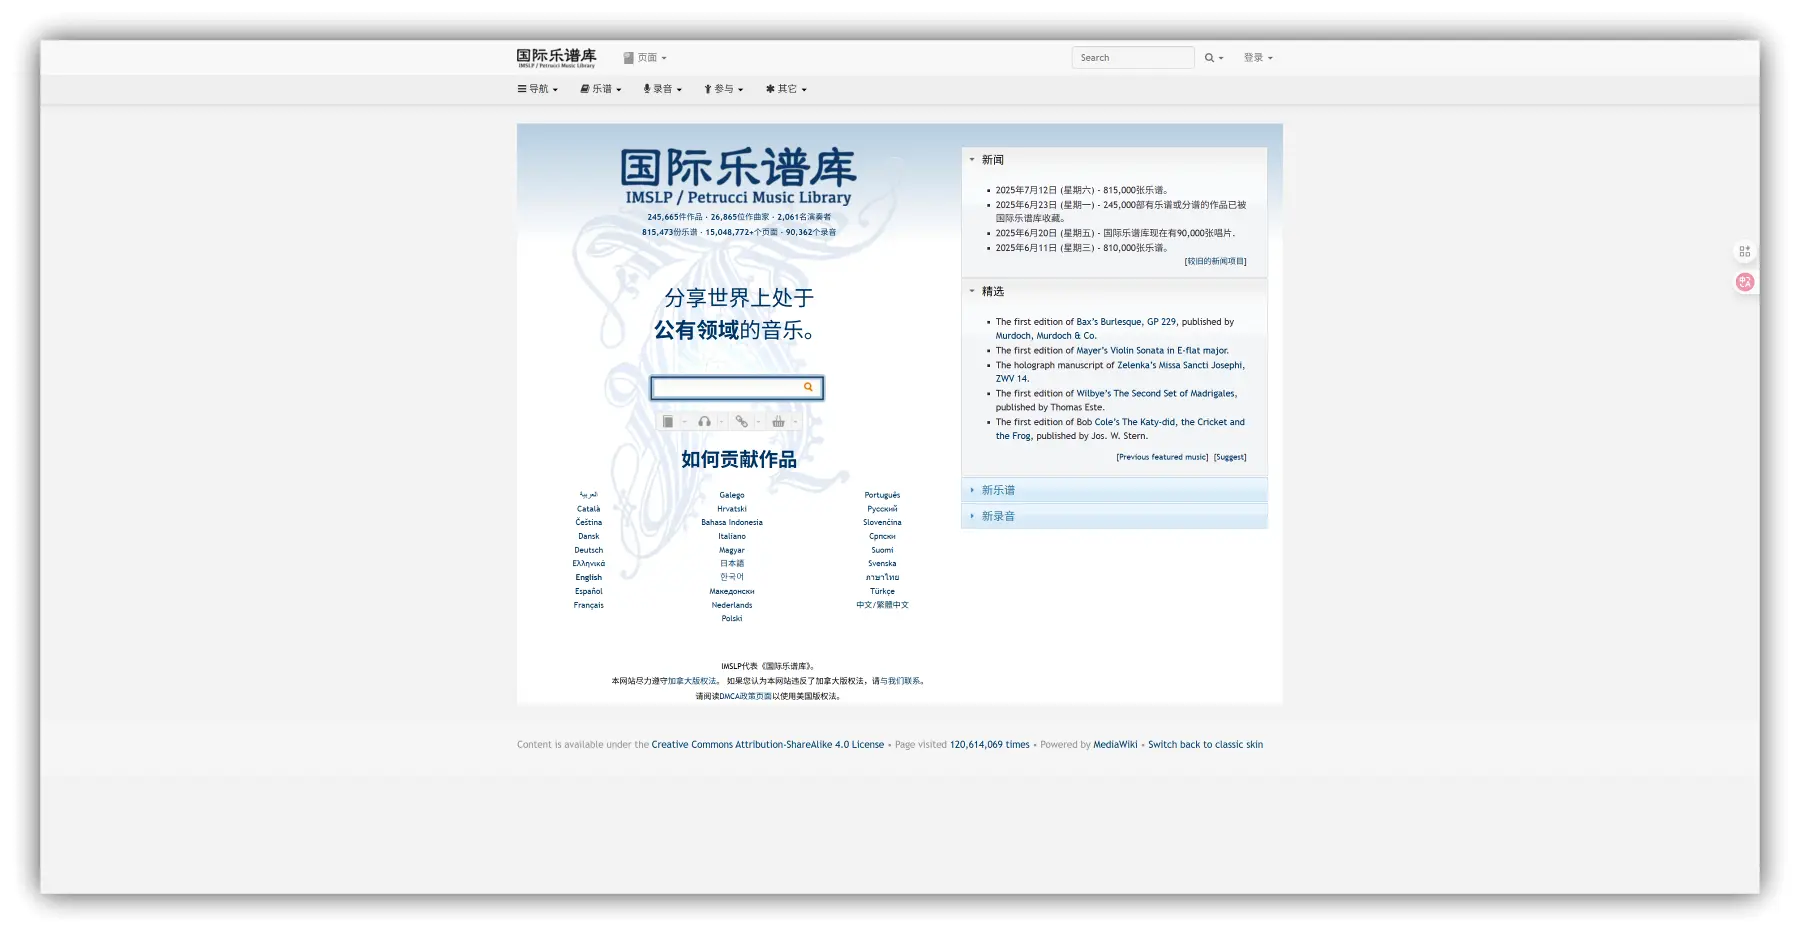The height and width of the screenshot is (934, 1800).
Task: Focus the top Search field
Action: [1133, 58]
